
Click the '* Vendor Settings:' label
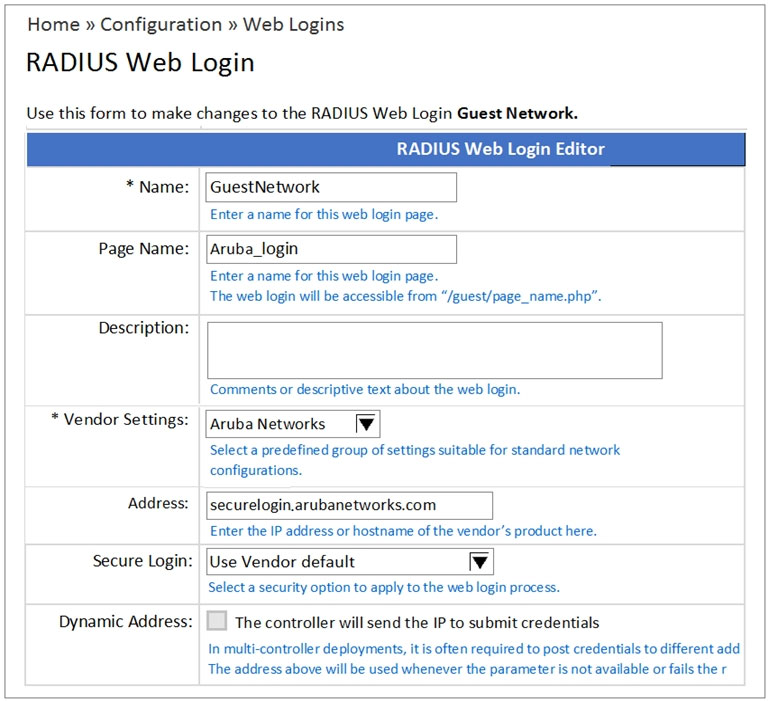click(x=120, y=419)
